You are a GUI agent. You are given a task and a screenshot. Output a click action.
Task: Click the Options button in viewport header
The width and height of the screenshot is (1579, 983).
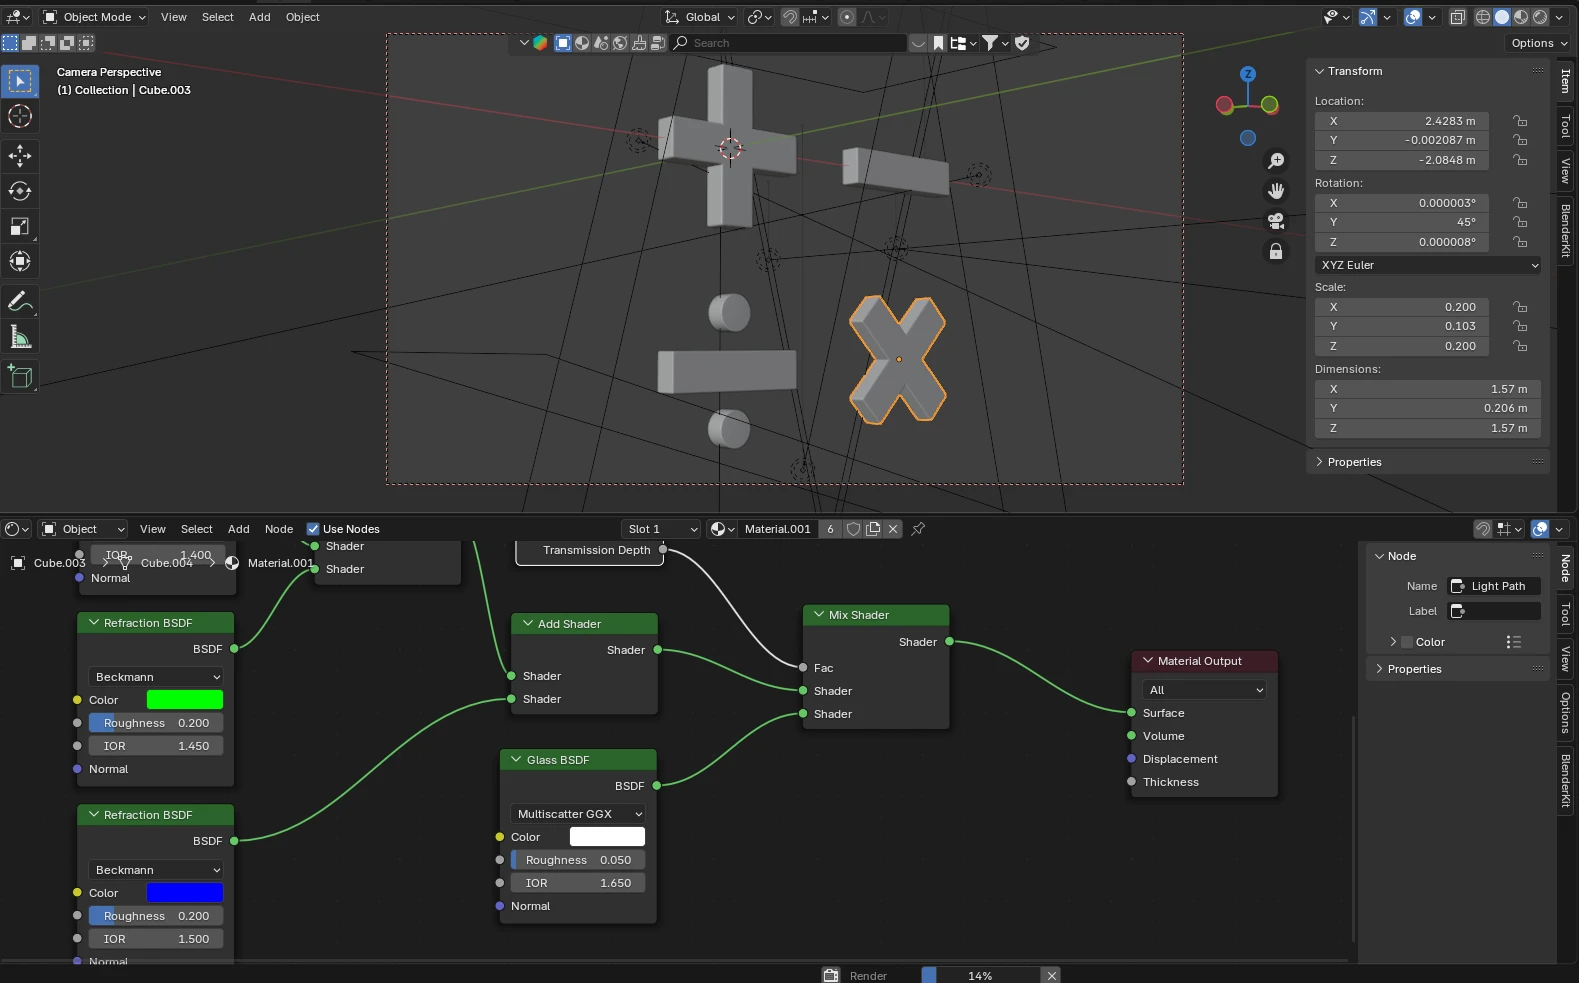(x=1538, y=43)
